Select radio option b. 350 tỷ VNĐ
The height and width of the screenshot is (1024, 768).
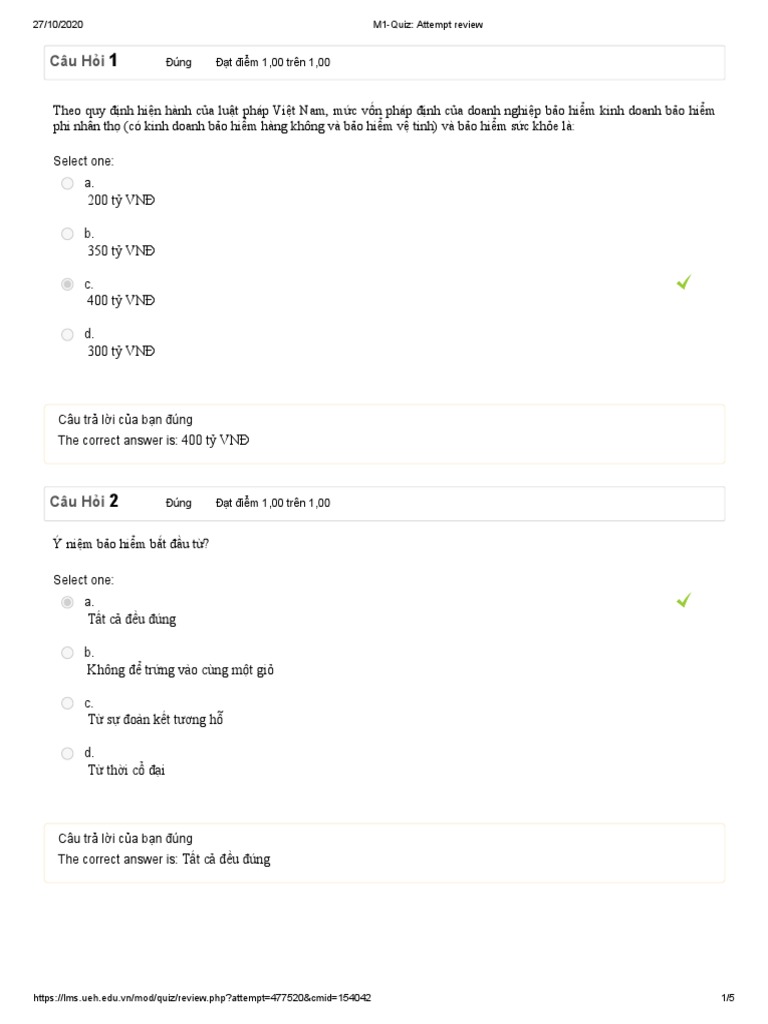tap(67, 234)
